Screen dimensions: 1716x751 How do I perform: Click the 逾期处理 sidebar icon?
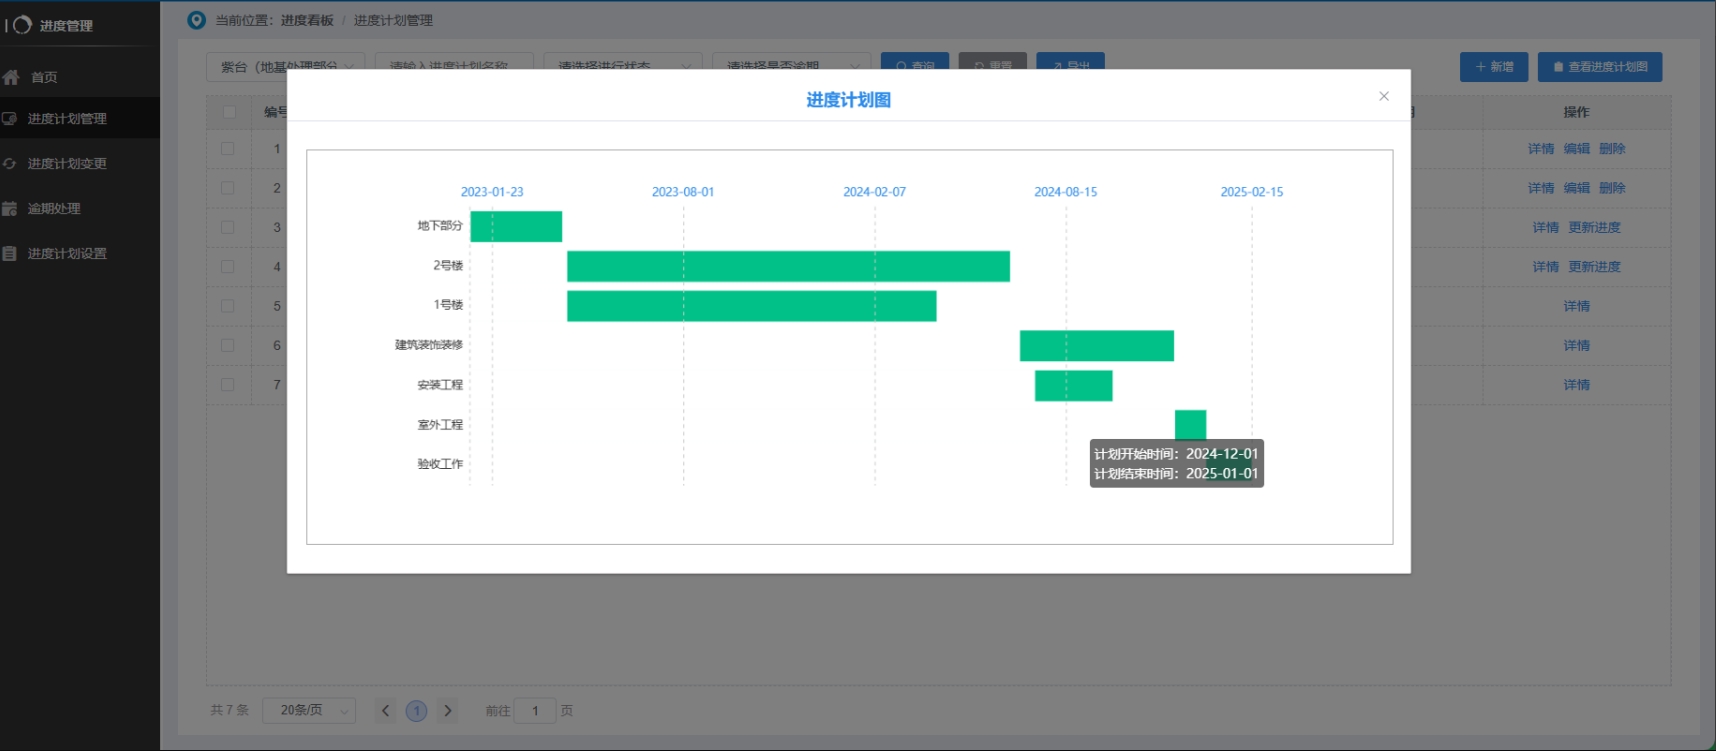[x=10, y=208]
